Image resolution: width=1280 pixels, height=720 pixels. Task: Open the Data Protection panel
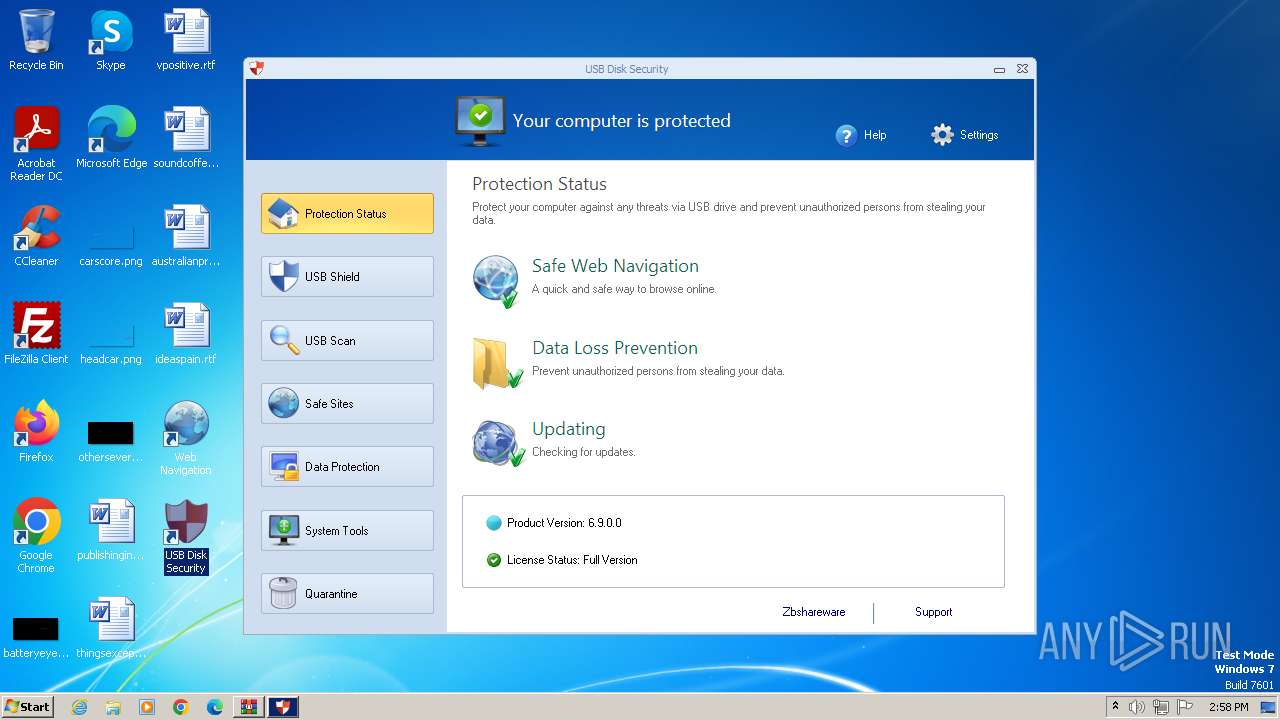point(347,466)
